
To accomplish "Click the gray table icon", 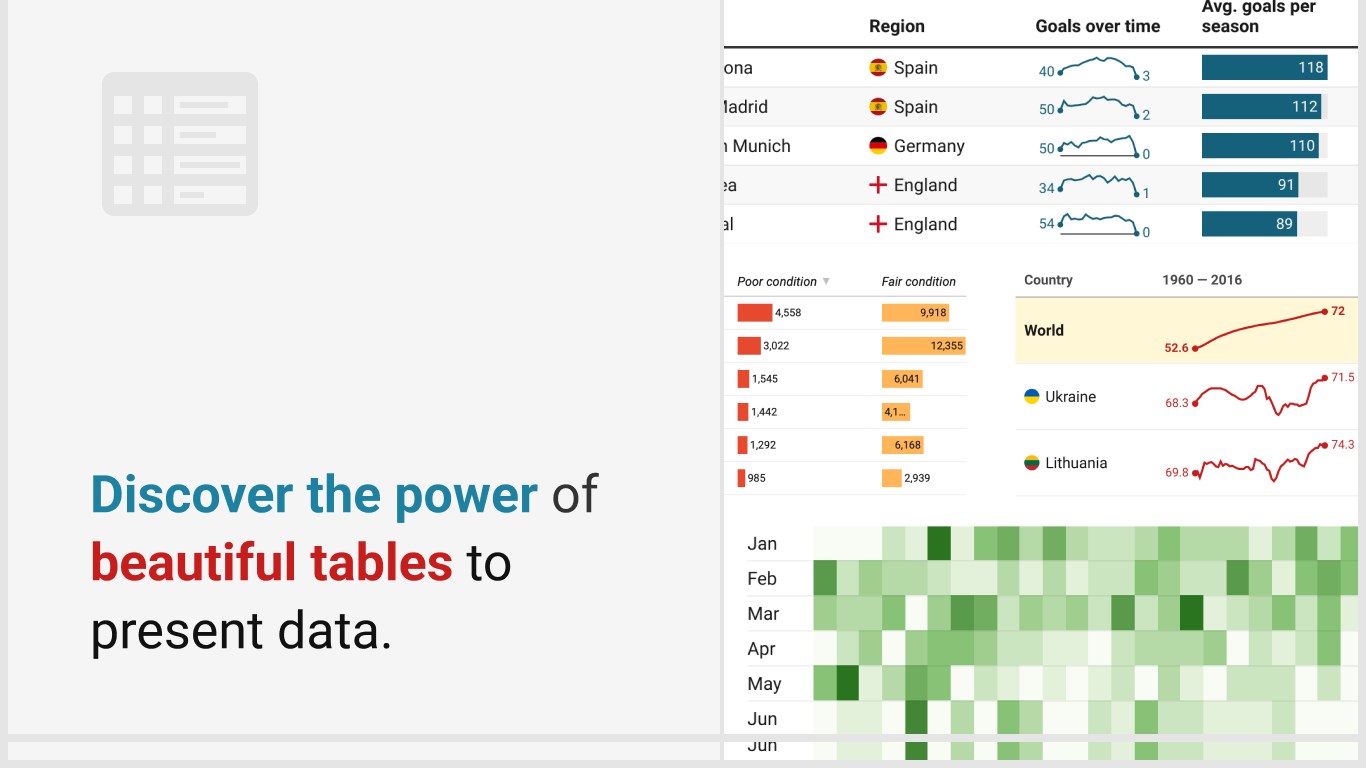I will 180,144.
